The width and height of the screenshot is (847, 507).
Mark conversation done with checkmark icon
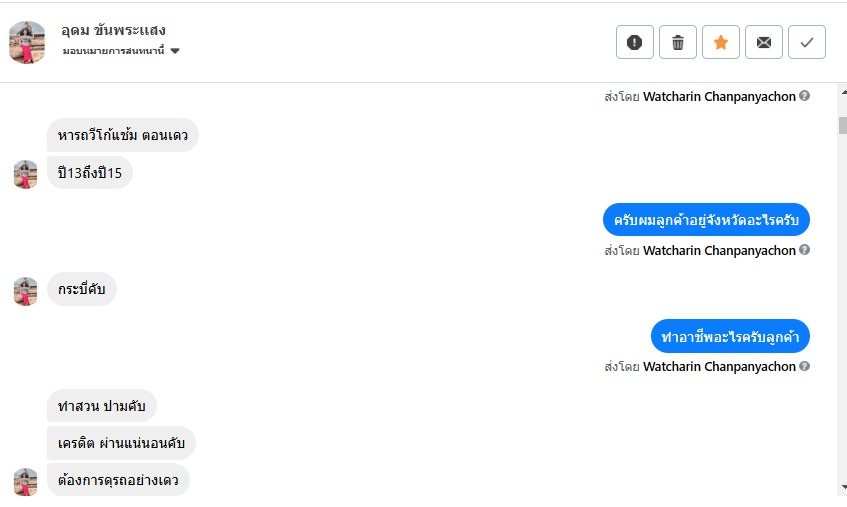tap(806, 42)
